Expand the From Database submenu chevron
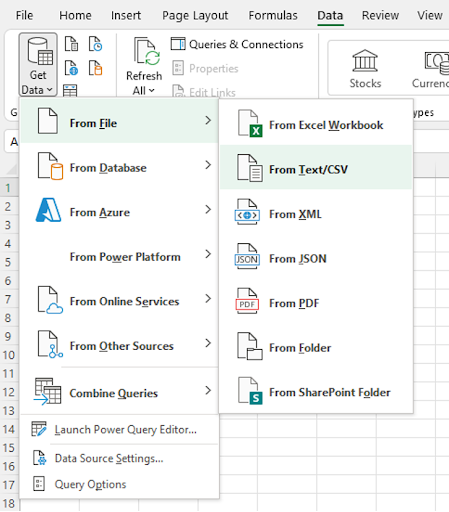Viewport: 449px width, 512px height. point(208,165)
